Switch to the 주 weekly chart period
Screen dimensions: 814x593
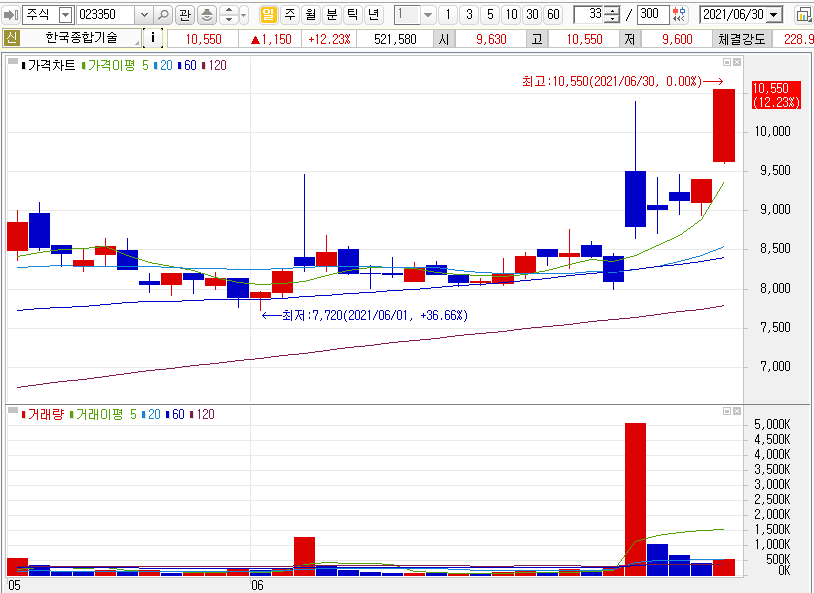coord(290,15)
